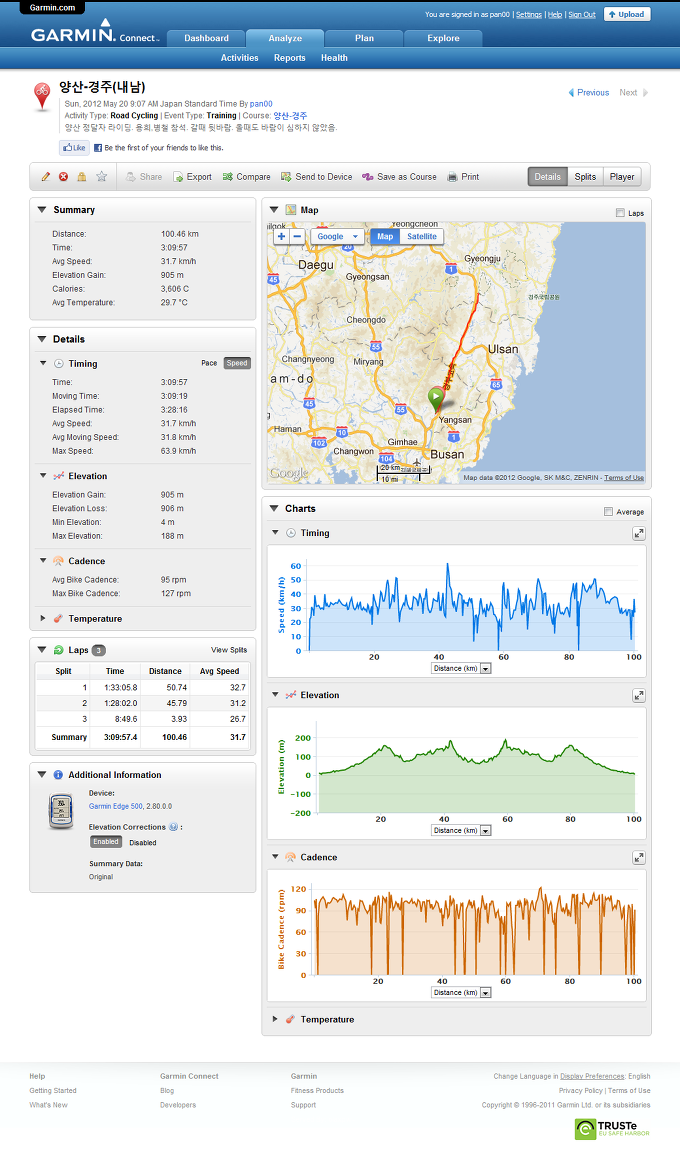This screenshot has height=1163, width=680.
Task: Click the TRUSTe certification badge
Action: point(613,1128)
